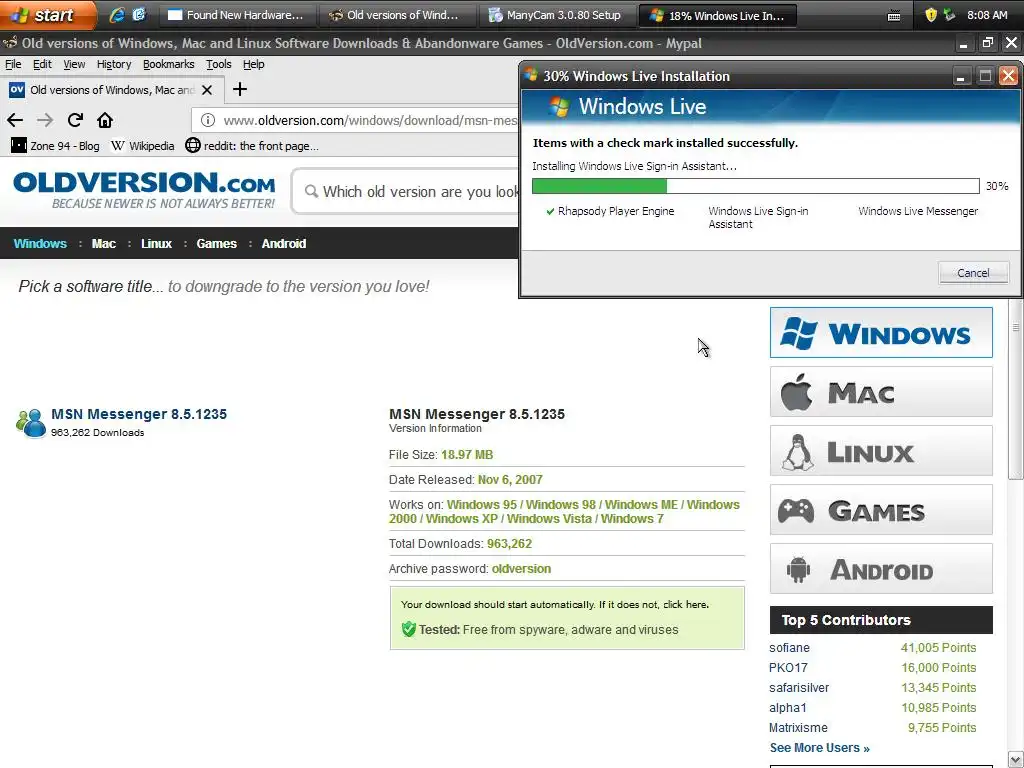This screenshot has height=768, width=1024.
Task: Open the Edit menu
Action: point(42,64)
